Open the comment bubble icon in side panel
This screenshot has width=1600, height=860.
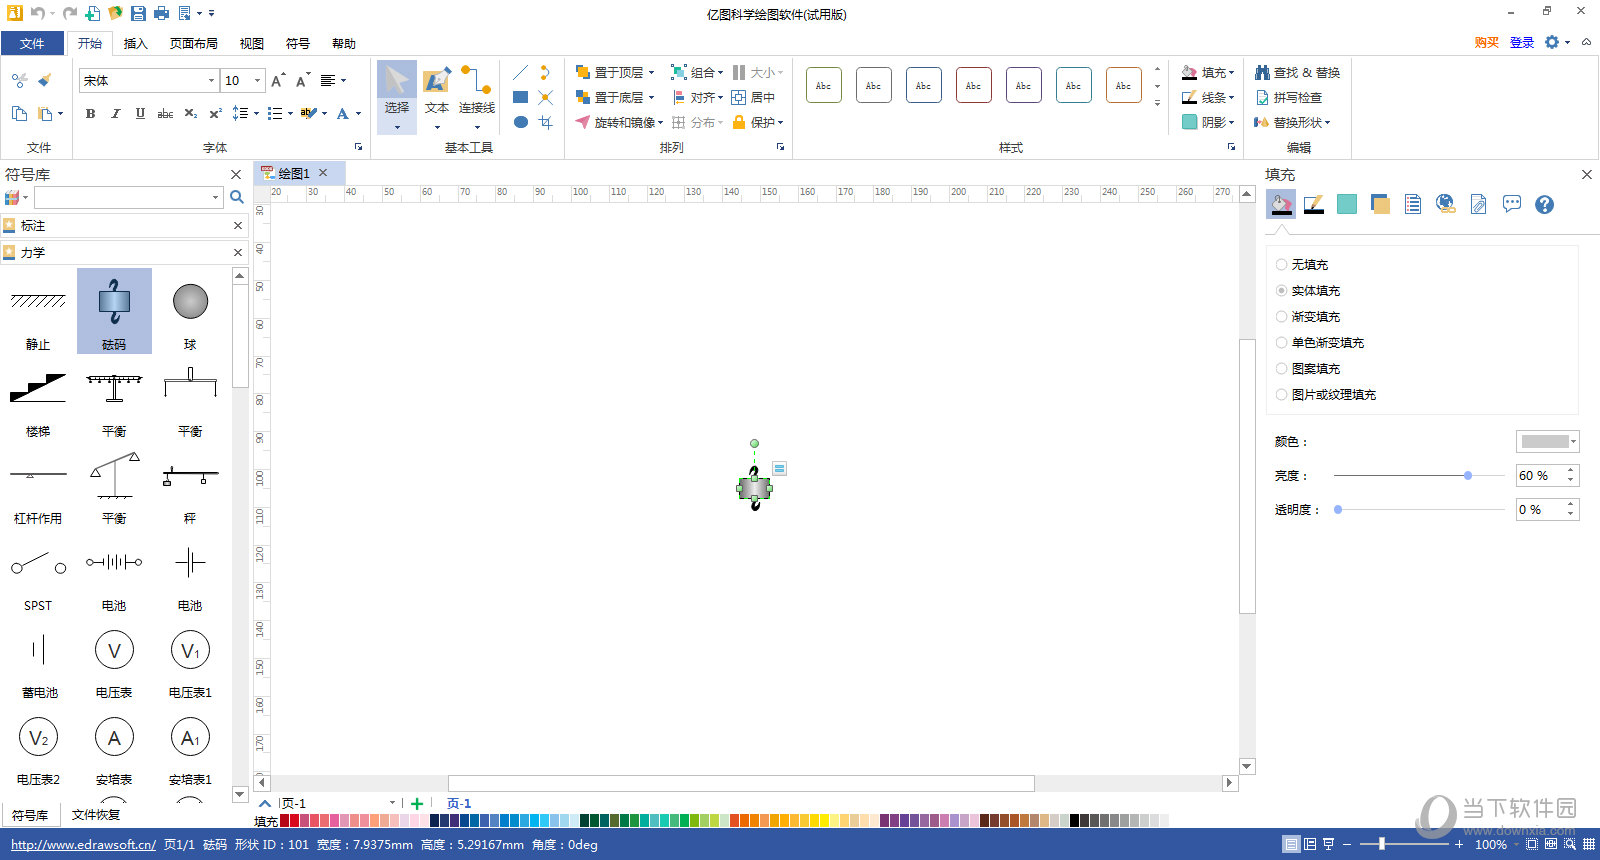point(1512,204)
